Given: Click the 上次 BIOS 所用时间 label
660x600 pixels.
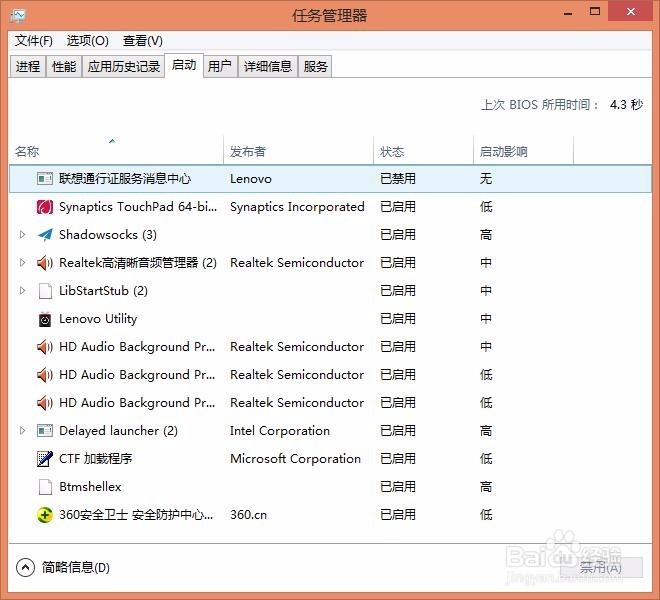Looking at the screenshot, I should pyautogui.click(x=540, y=104).
